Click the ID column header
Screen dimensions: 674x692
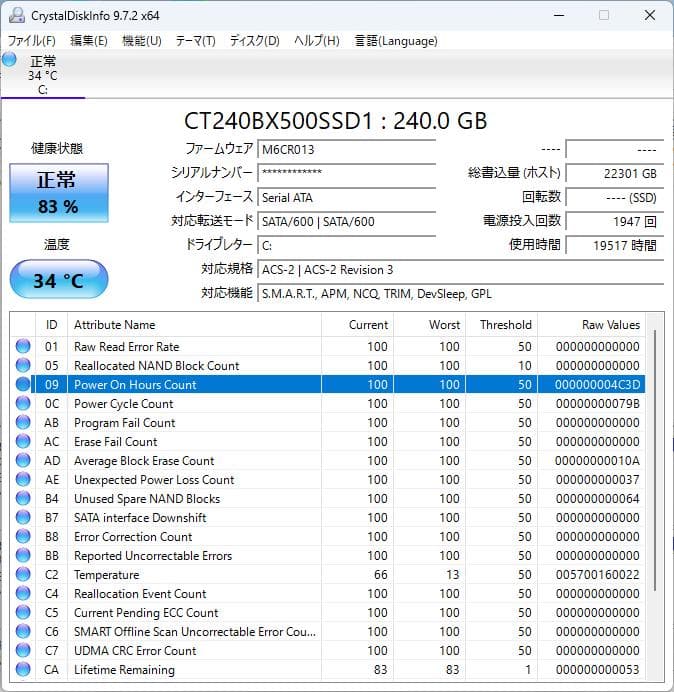pyautogui.click(x=51, y=325)
